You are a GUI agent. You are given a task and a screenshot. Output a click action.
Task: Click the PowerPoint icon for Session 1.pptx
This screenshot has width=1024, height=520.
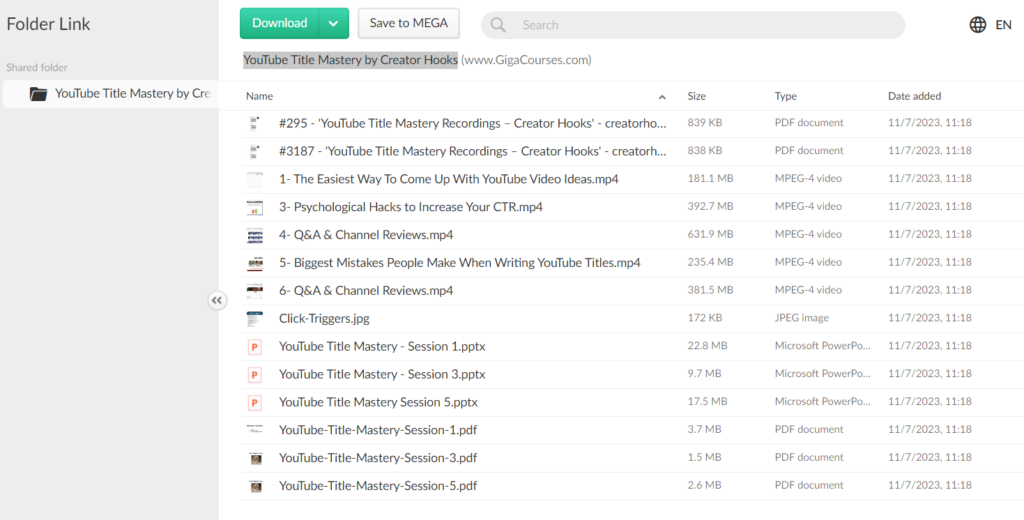(x=255, y=347)
